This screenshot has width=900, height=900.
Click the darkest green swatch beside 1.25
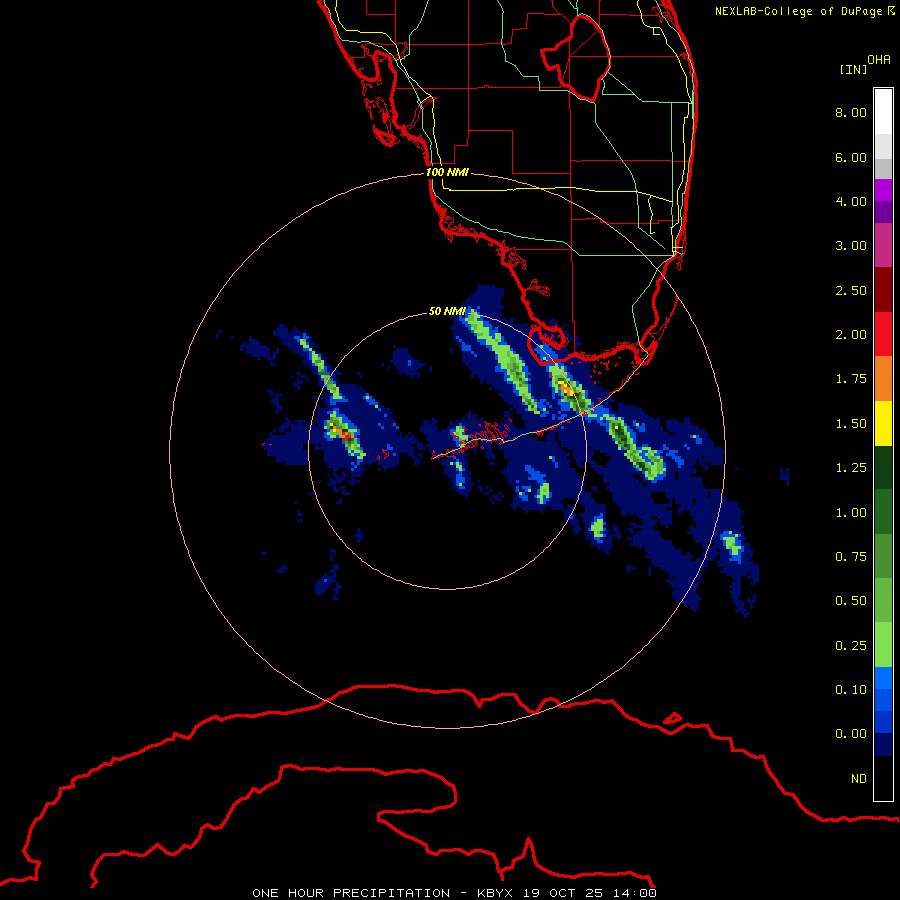883,467
